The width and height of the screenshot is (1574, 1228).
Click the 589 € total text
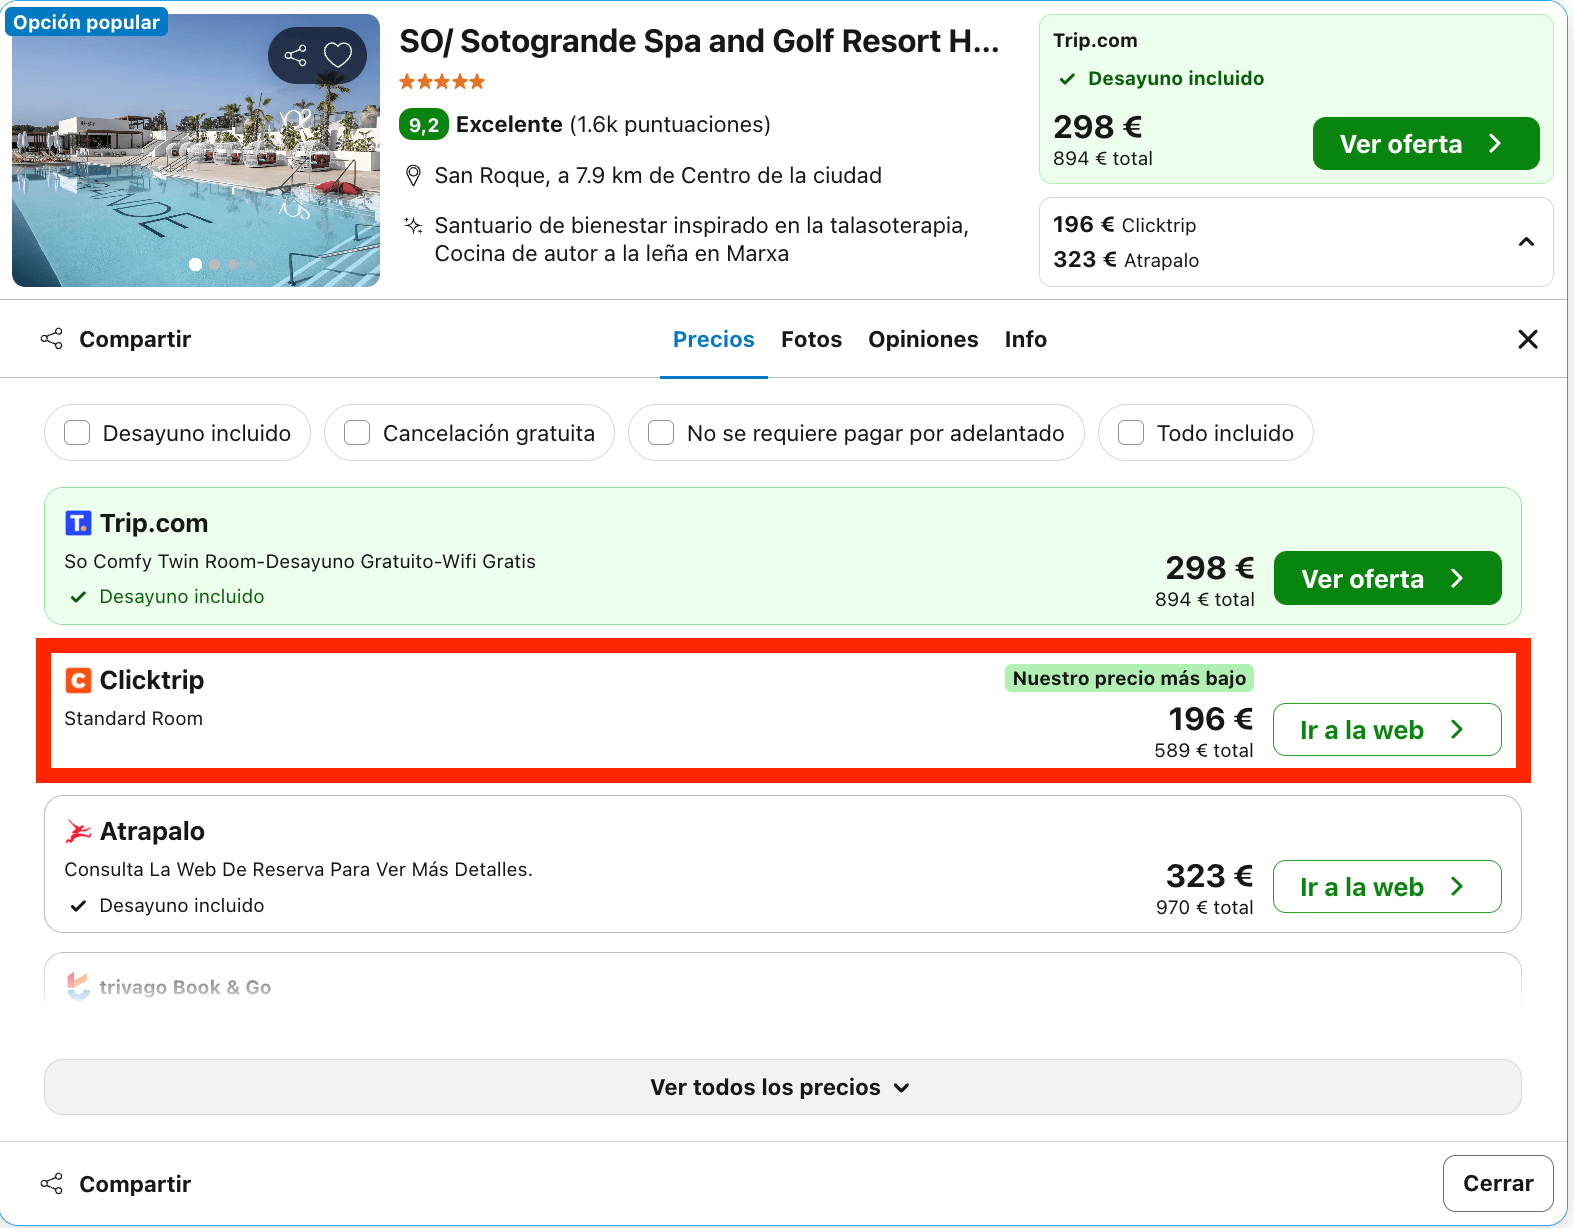[x=1203, y=750]
